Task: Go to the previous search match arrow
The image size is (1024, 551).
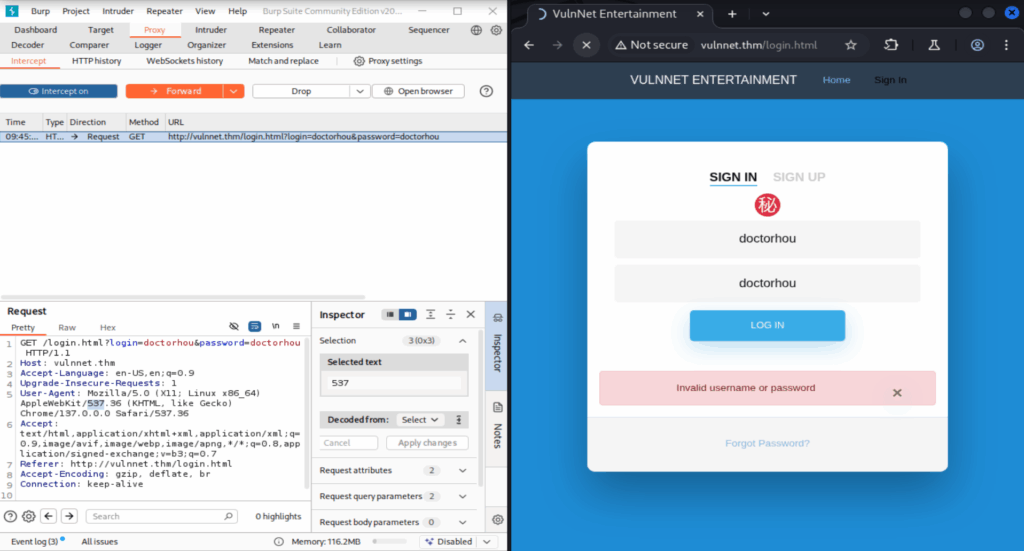Action: pos(49,516)
